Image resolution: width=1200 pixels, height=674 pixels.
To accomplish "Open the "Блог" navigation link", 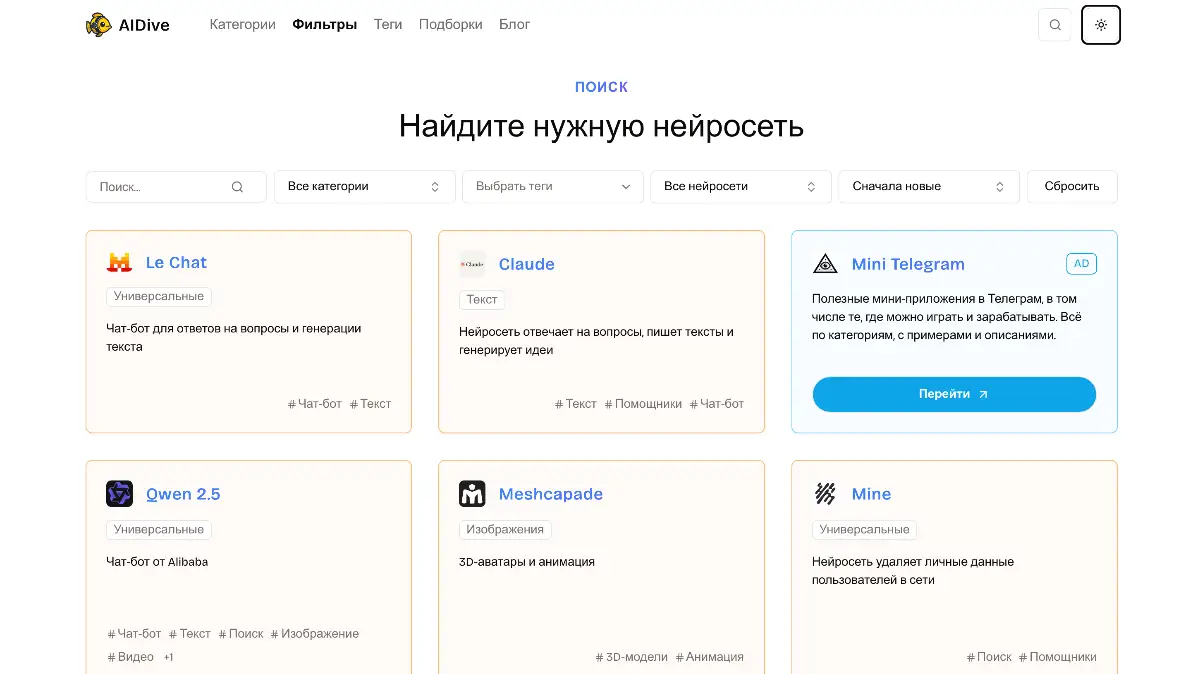I will (514, 25).
